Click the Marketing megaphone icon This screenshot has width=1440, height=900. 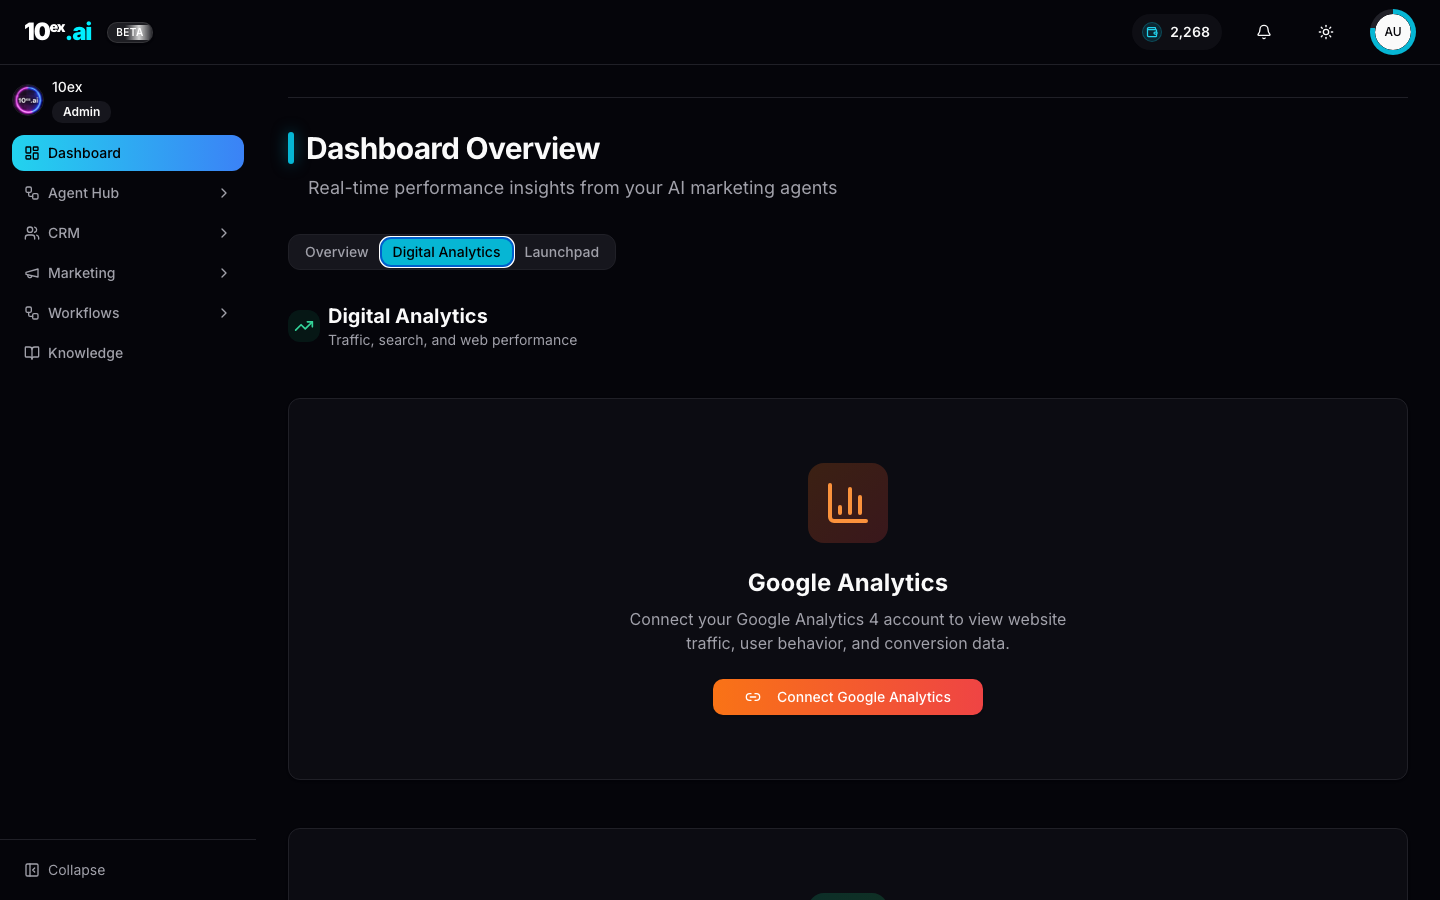[32, 273]
